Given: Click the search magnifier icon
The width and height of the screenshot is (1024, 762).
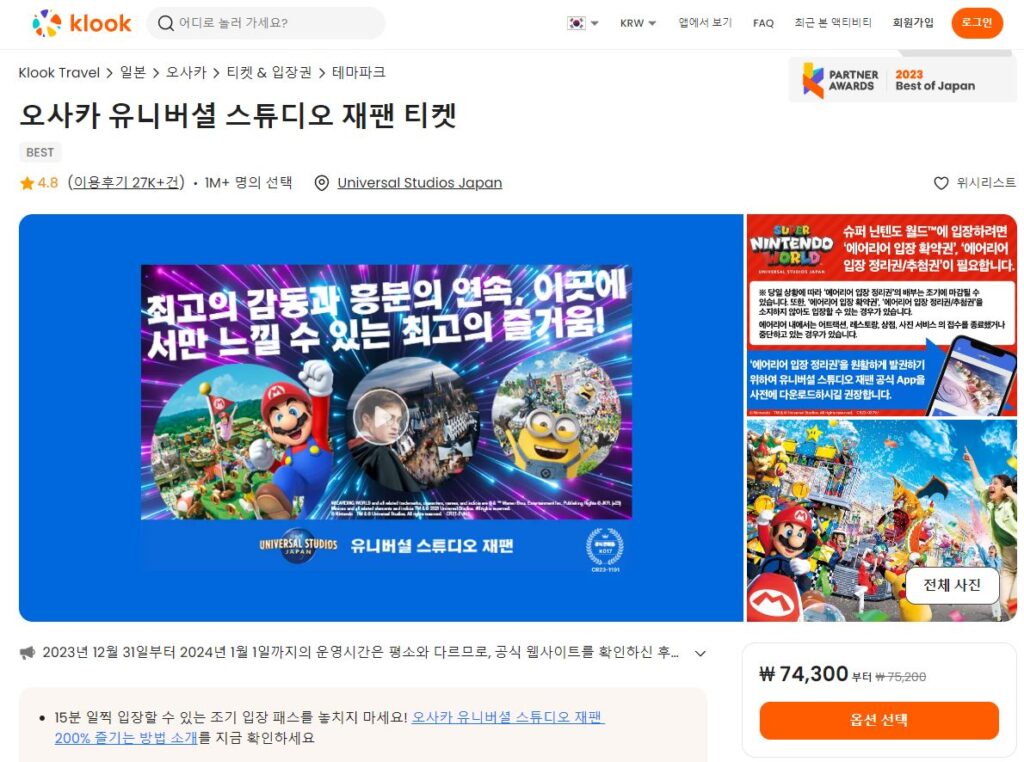Looking at the screenshot, I should pos(166,23).
